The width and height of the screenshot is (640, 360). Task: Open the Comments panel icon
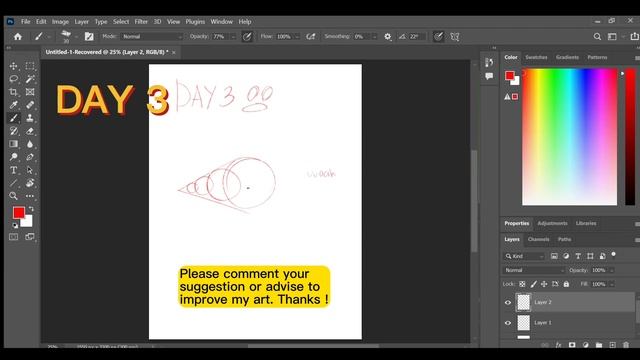[489, 76]
